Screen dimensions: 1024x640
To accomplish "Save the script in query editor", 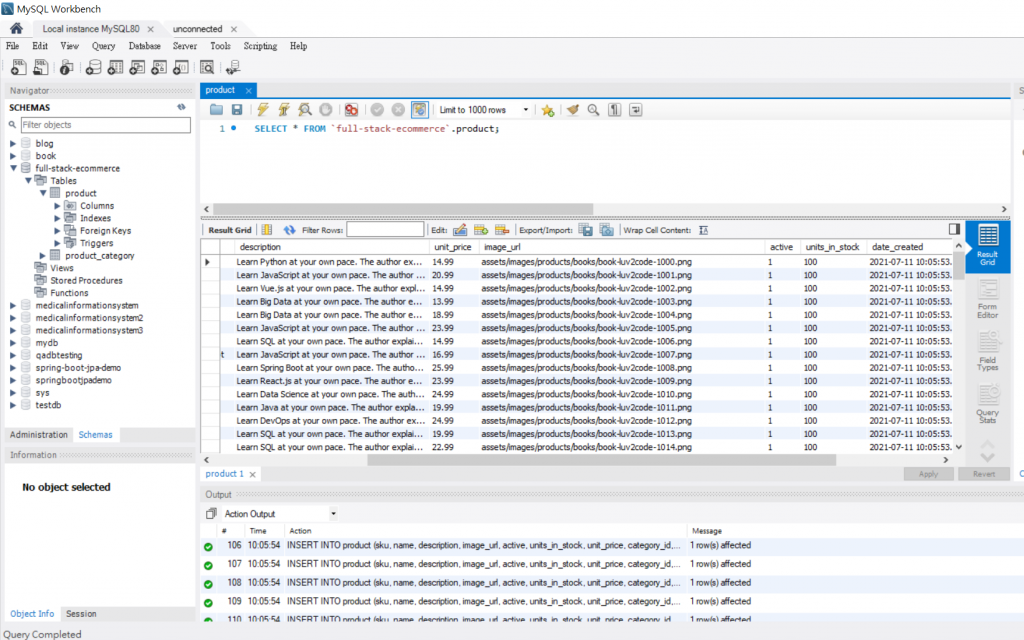I will point(236,110).
